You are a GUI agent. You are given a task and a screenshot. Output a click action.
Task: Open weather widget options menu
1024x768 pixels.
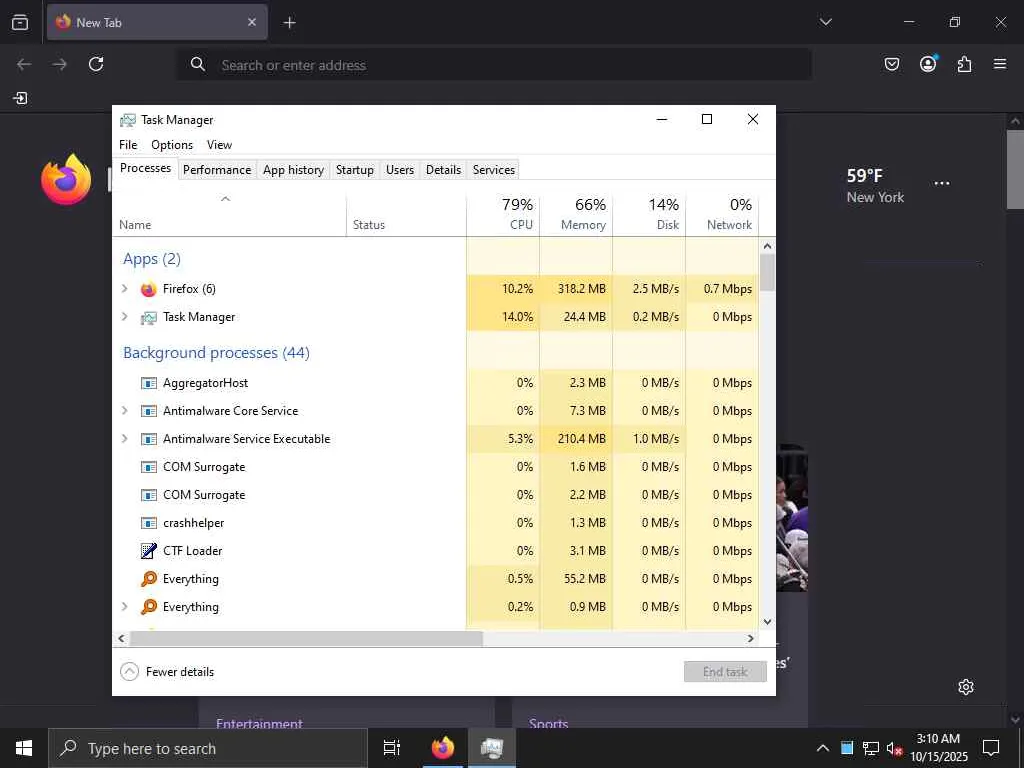tap(942, 184)
